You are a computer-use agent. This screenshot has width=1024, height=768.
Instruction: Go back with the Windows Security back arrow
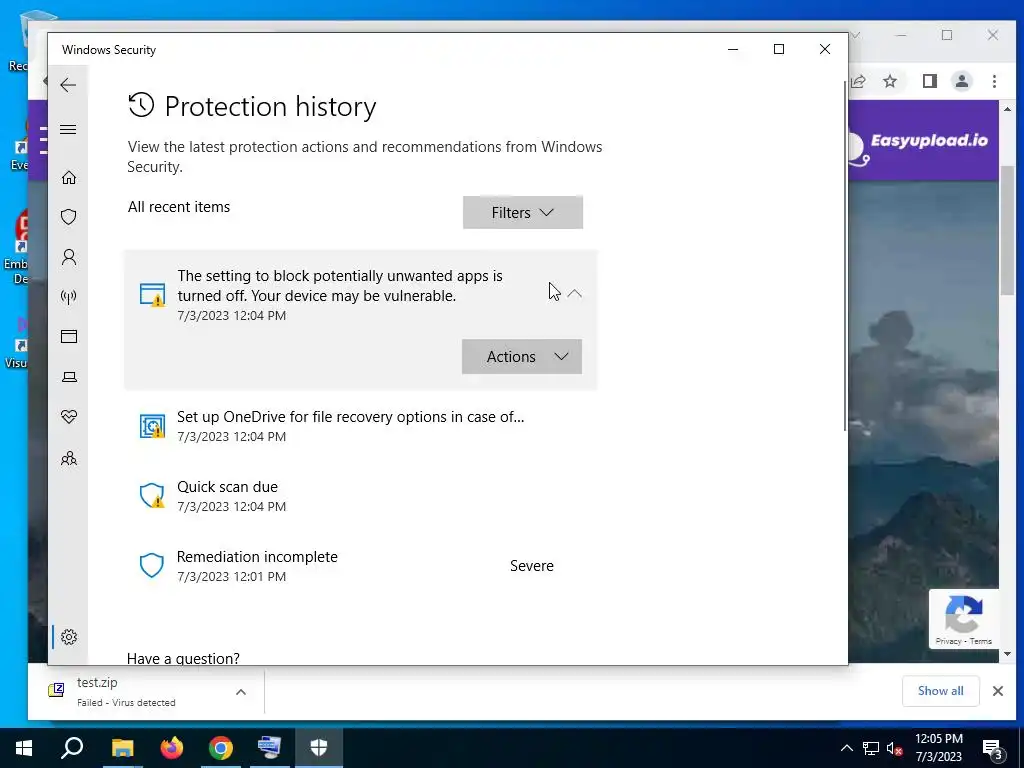tap(68, 85)
